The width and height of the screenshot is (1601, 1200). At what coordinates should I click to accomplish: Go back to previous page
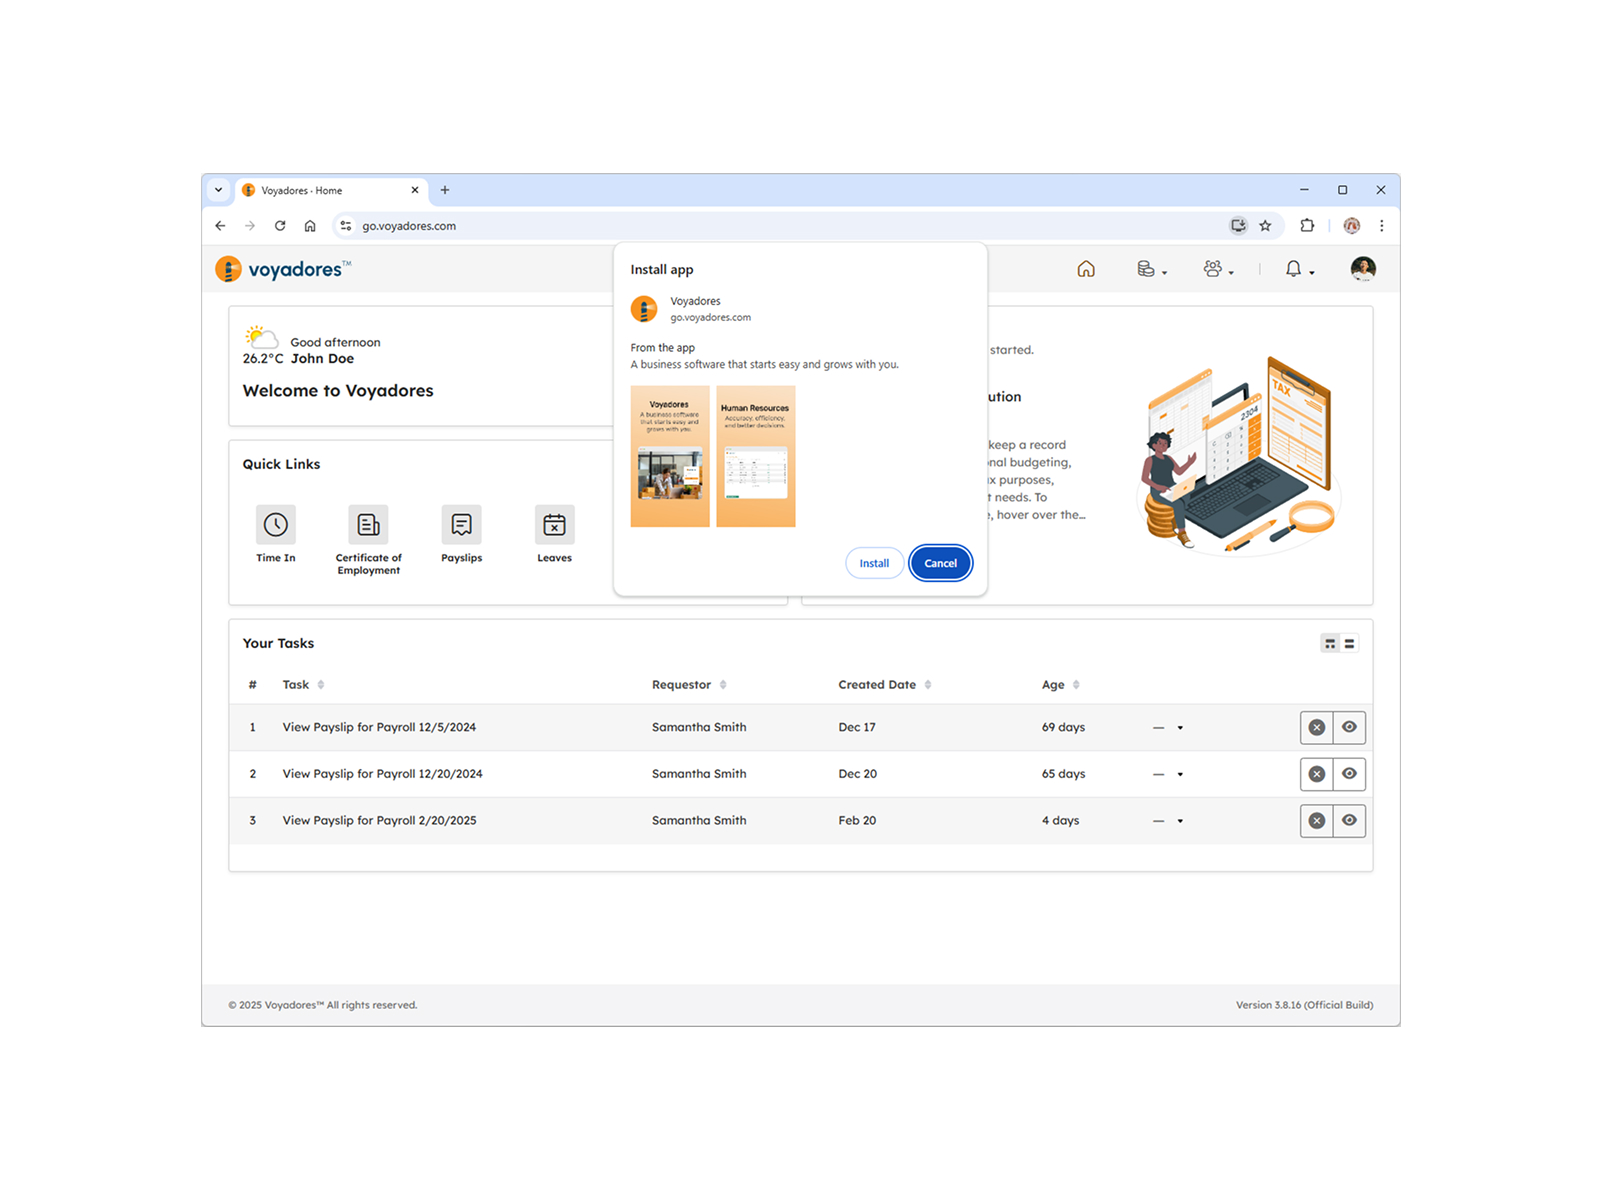click(x=220, y=226)
